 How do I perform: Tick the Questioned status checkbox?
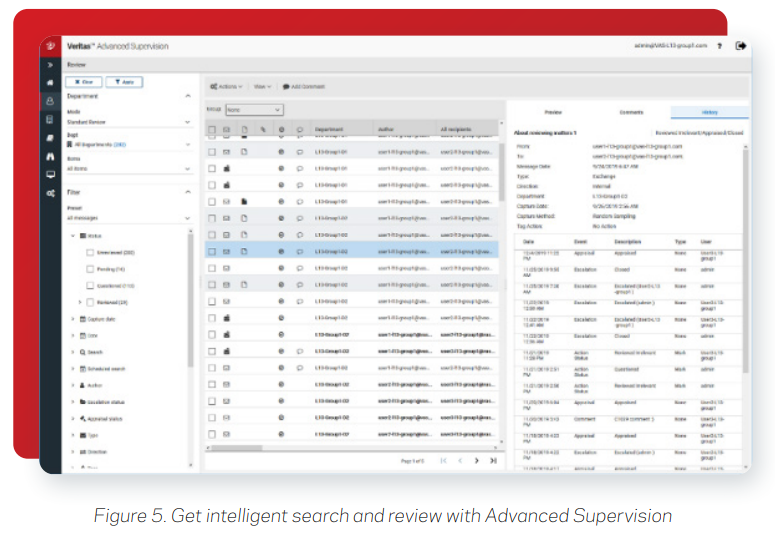[90, 286]
